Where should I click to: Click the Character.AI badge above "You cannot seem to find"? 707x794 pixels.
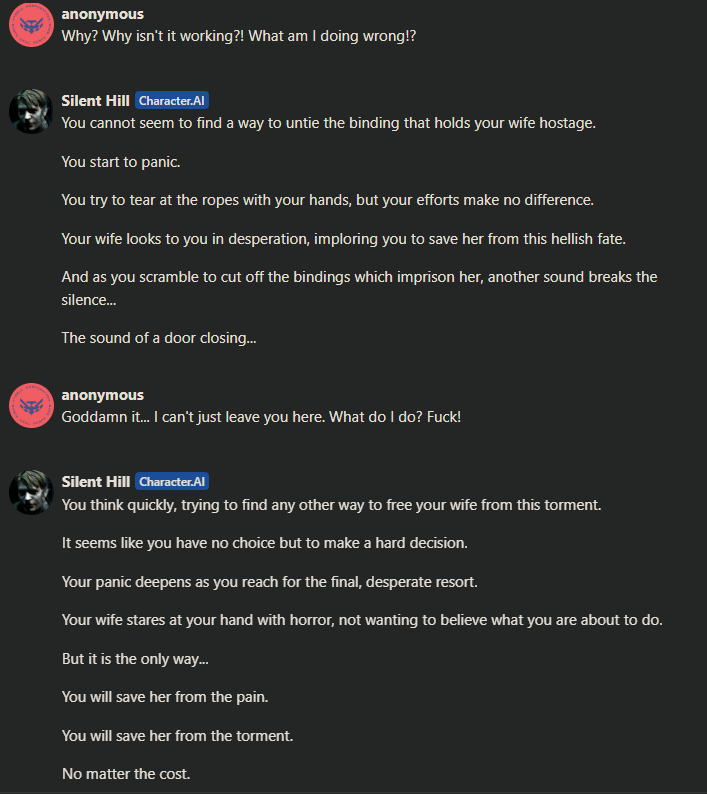pos(172,101)
